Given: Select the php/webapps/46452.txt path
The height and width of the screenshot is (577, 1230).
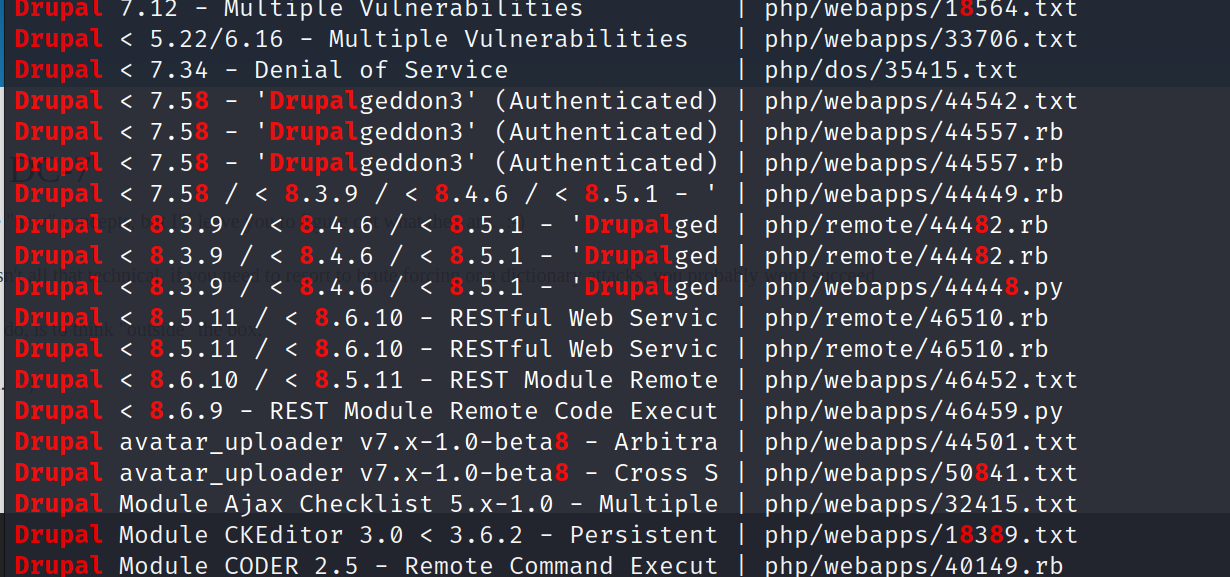Looking at the screenshot, I should tap(921, 380).
